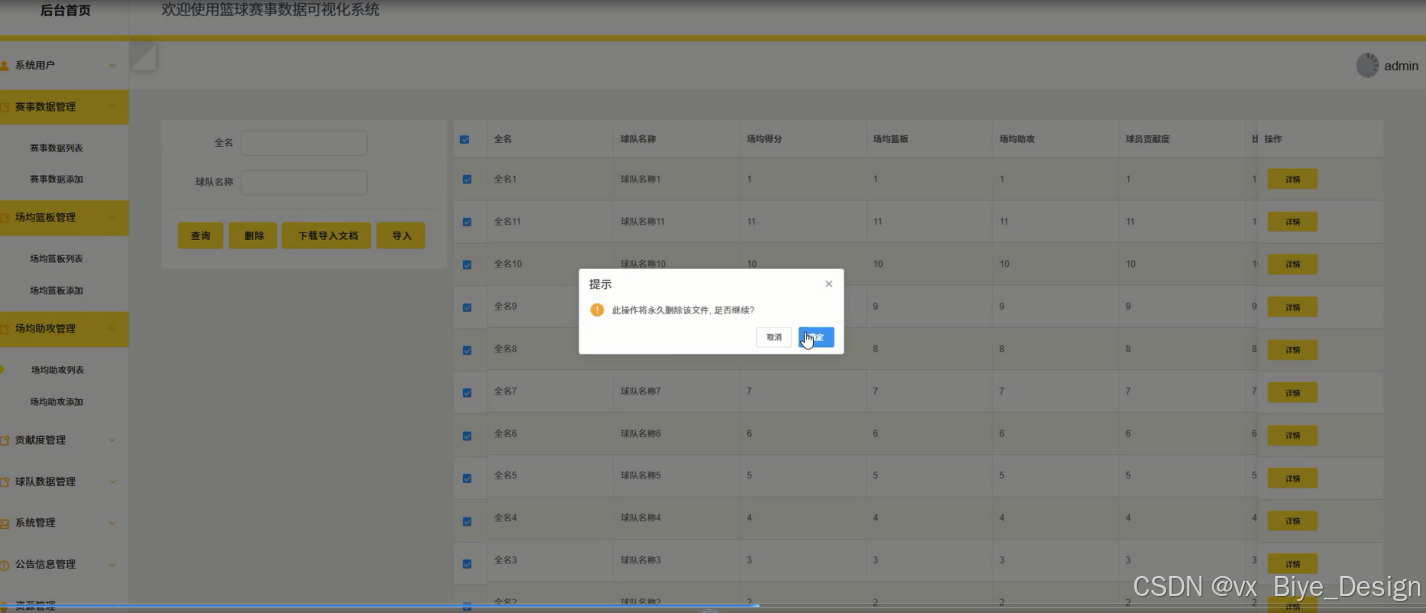Click the 球队名称11 table cell
1426x613 pixels.
pyautogui.click(x=642, y=222)
